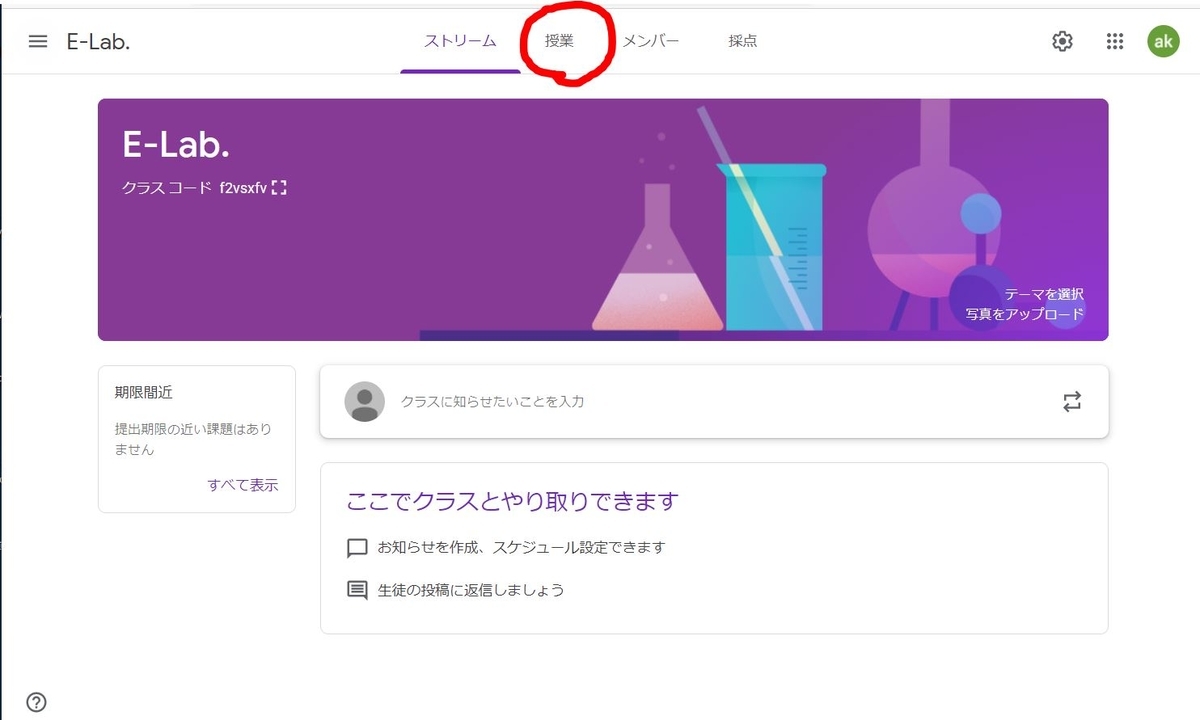
Task: Open the メンバー tab
Action: tap(651, 42)
